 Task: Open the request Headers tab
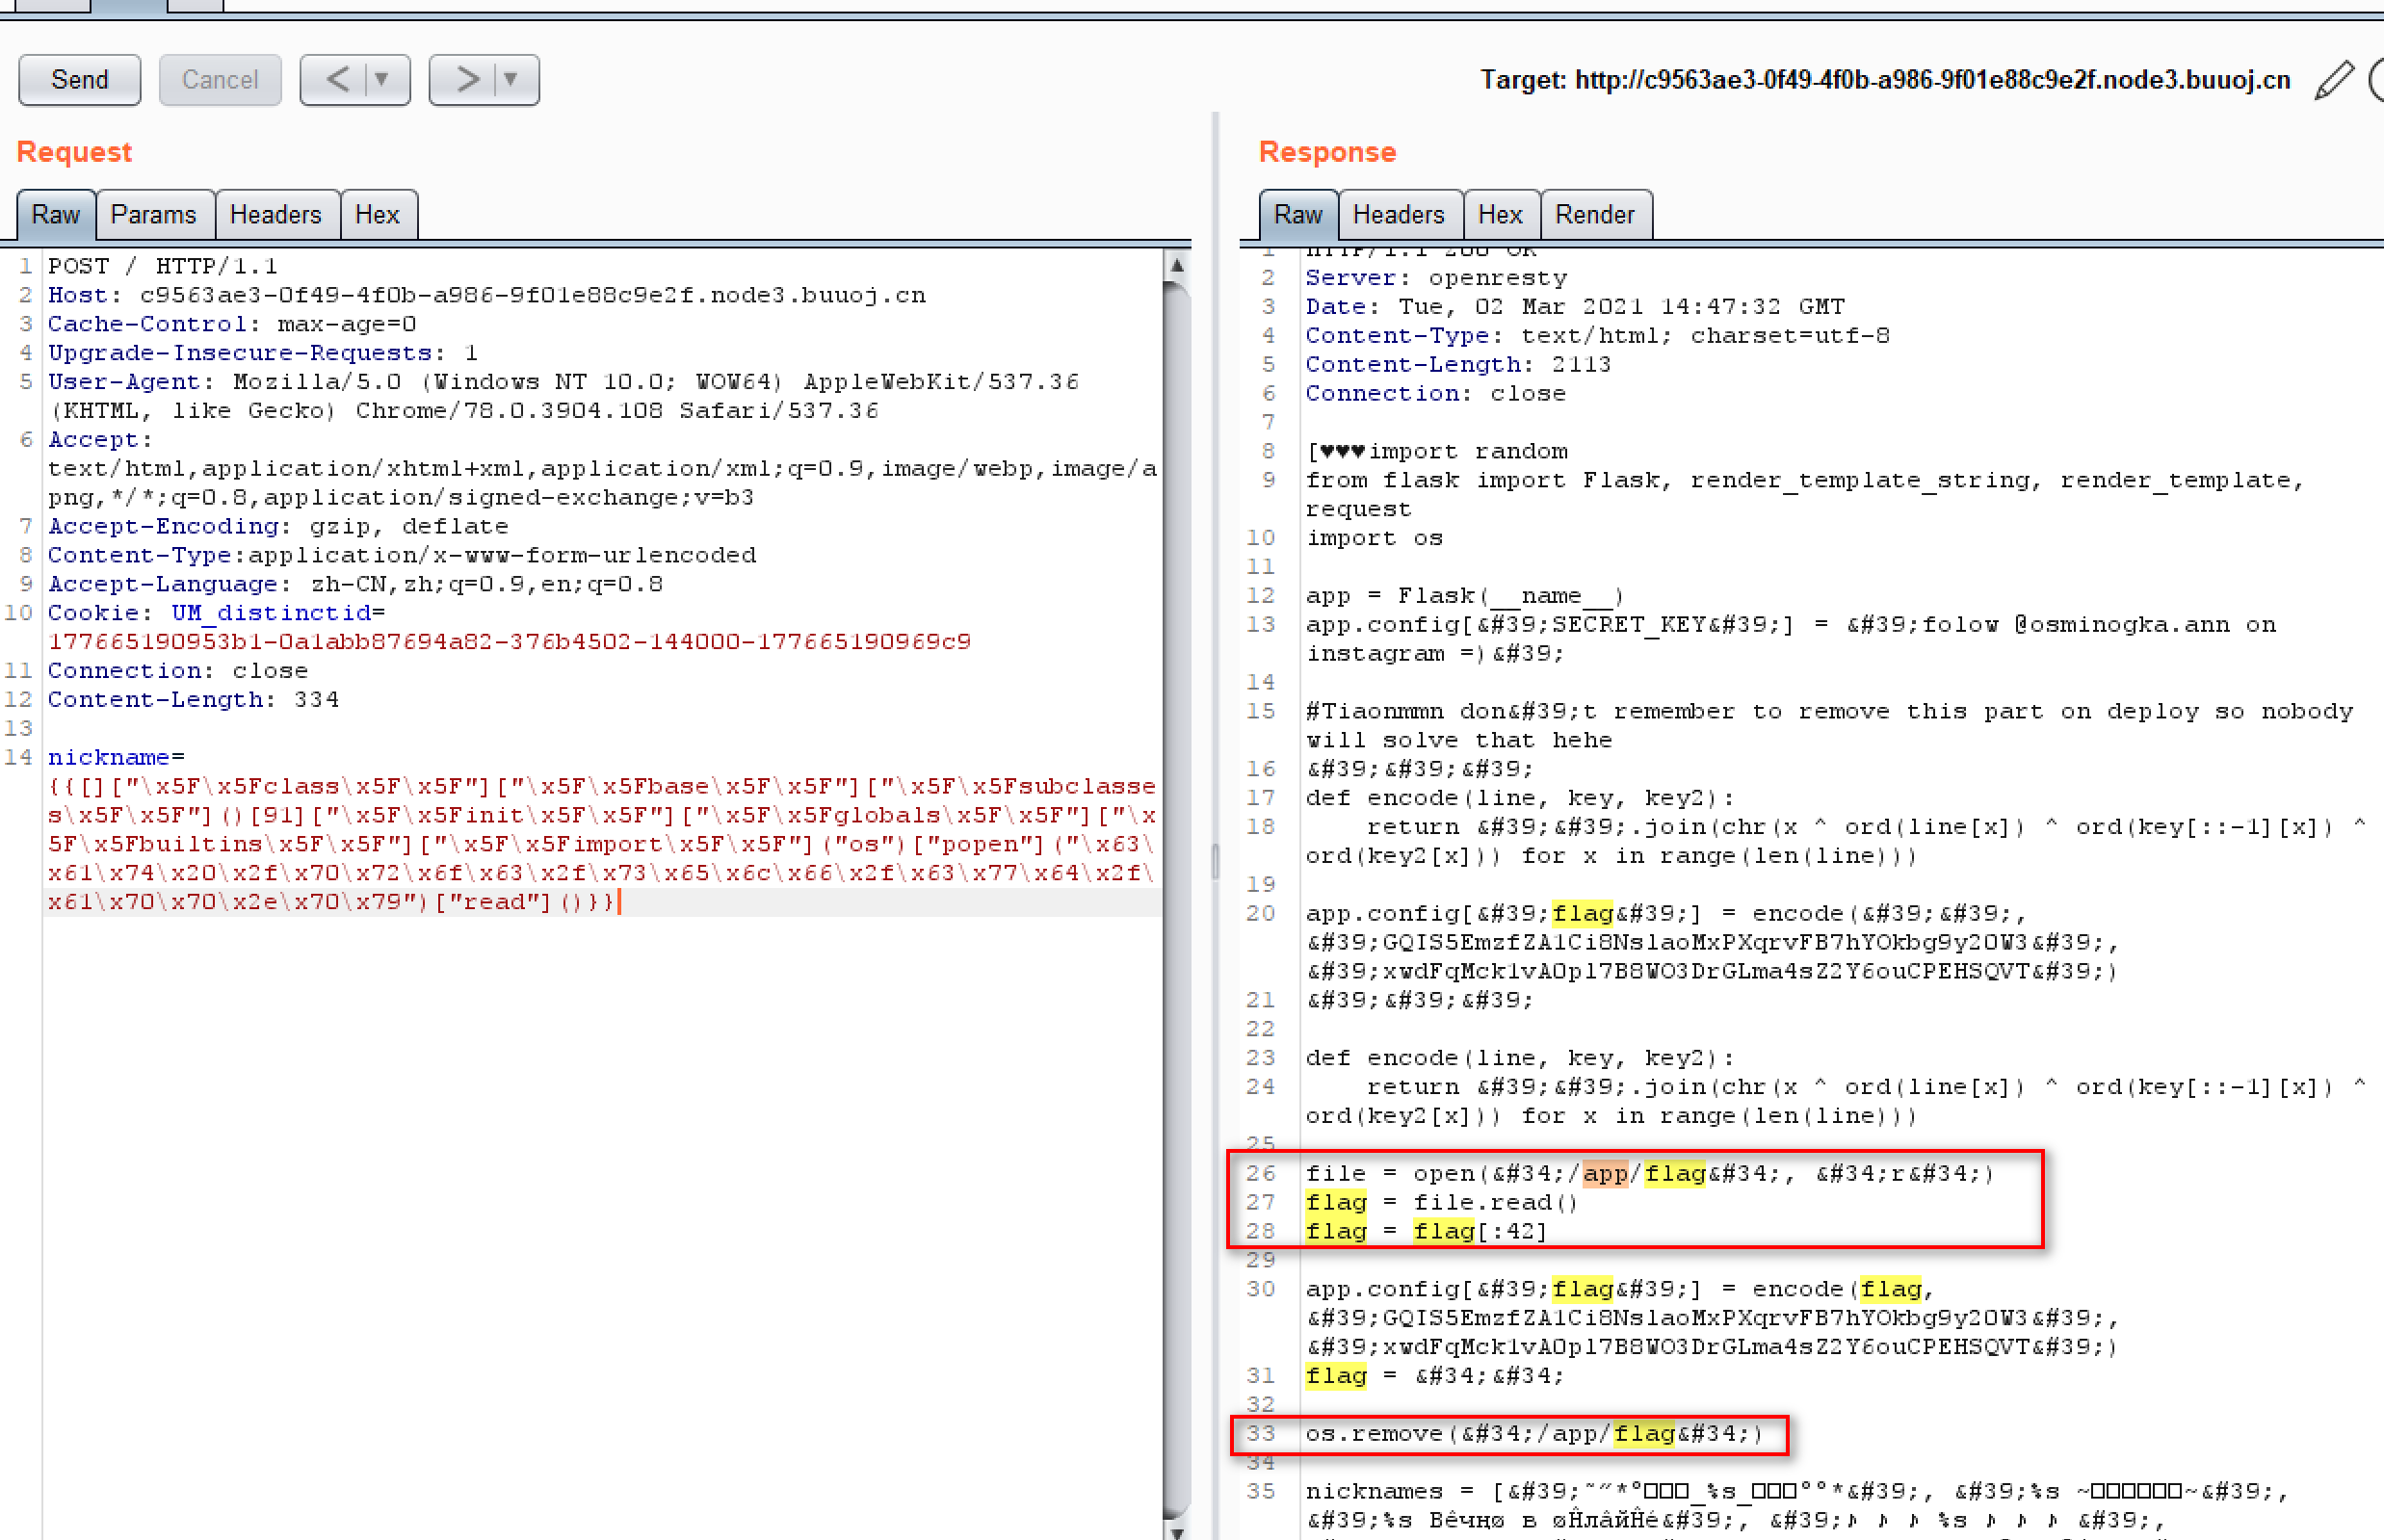click(x=275, y=215)
